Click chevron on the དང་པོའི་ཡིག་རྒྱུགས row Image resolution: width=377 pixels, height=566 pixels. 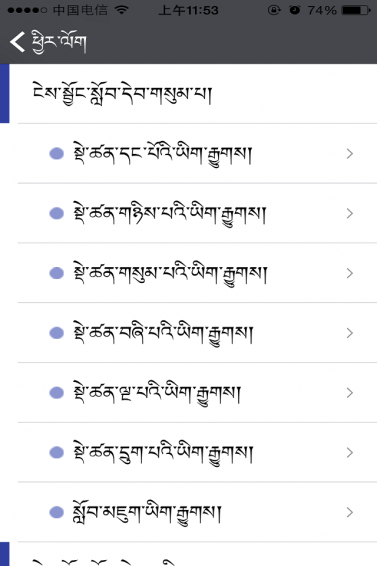(x=349, y=154)
